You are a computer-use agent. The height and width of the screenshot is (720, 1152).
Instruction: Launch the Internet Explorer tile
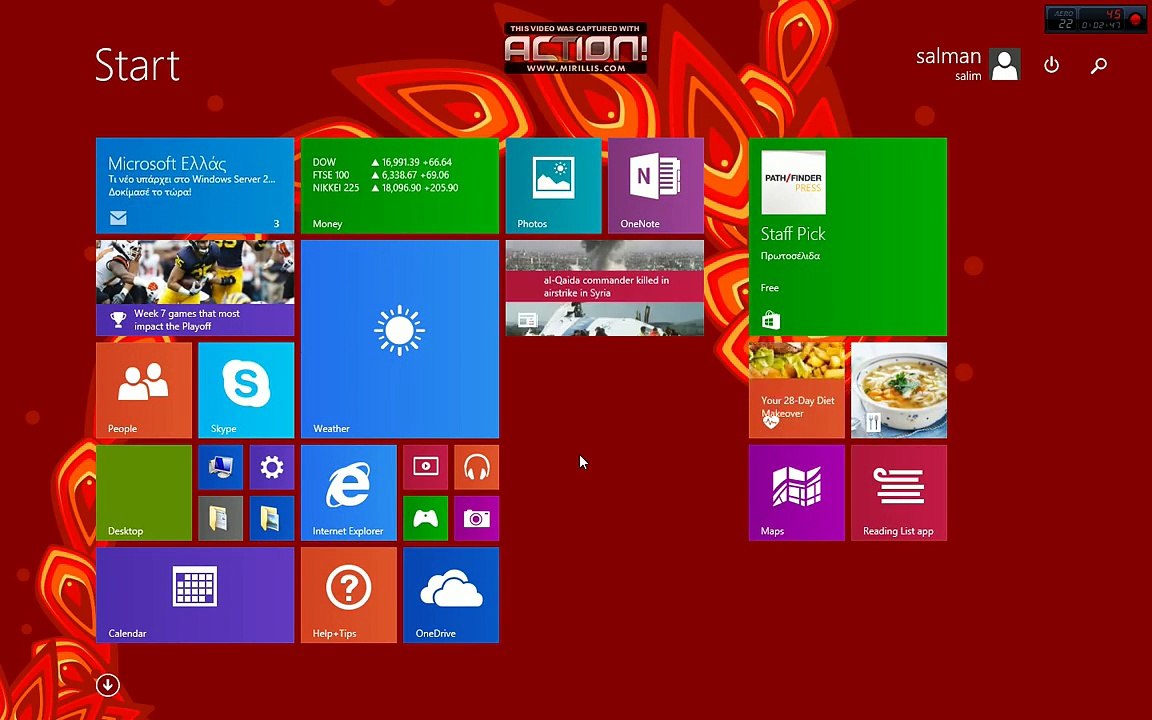[x=349, y=493]
